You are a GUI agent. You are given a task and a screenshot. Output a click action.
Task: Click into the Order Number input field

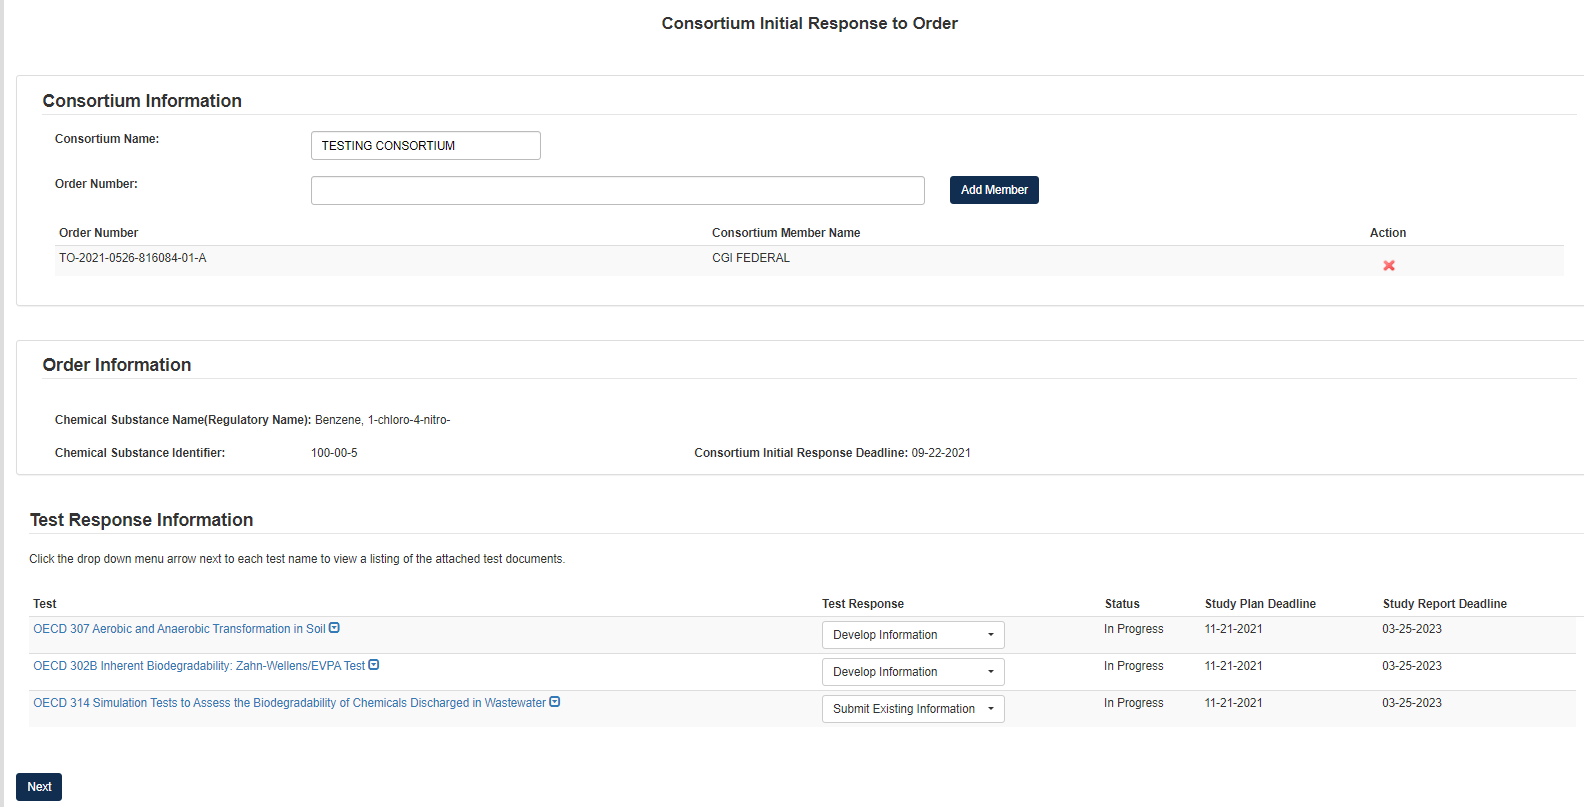617,191
